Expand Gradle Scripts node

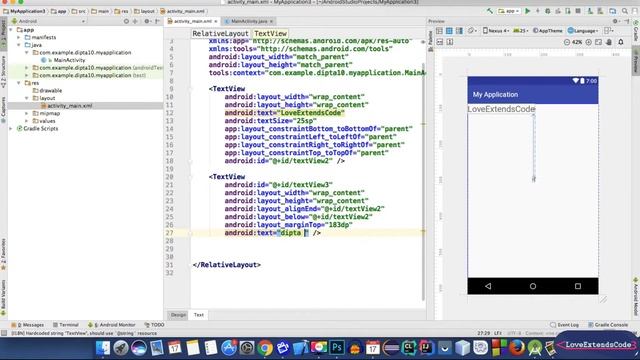pyautogui.click(x=11, y=129)
